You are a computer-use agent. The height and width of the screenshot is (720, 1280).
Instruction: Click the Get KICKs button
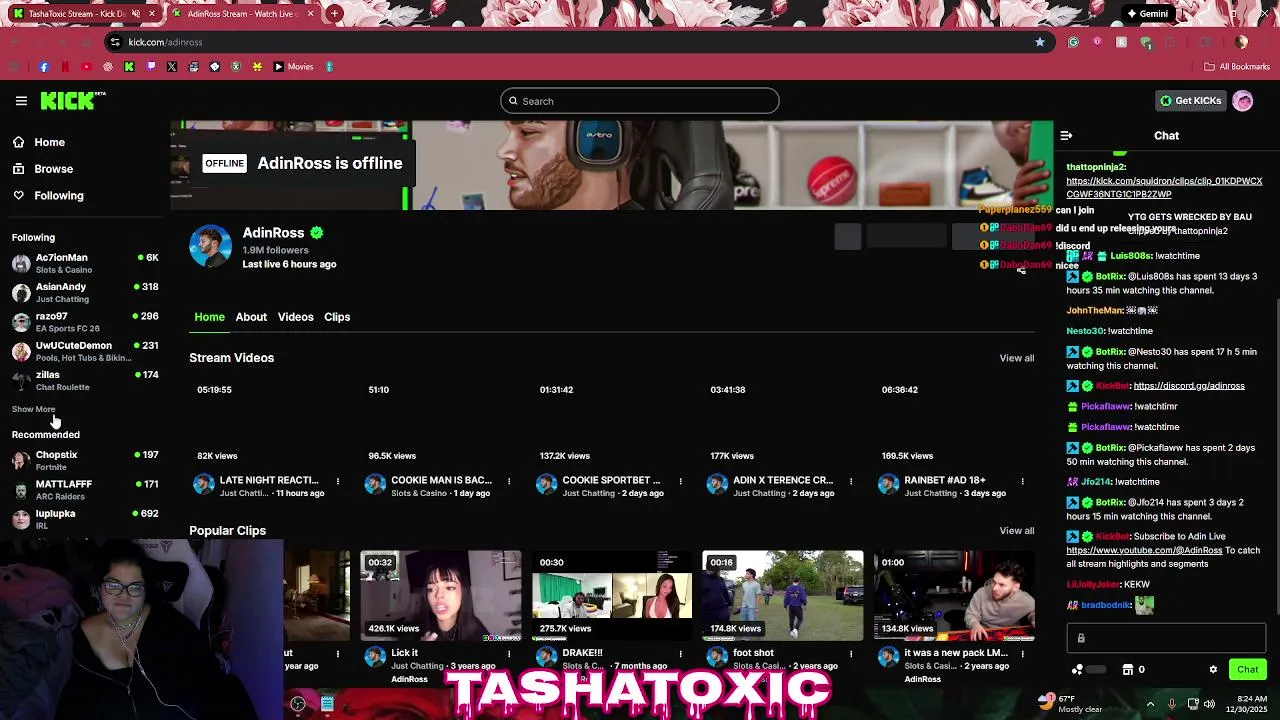pos(1190,101)
